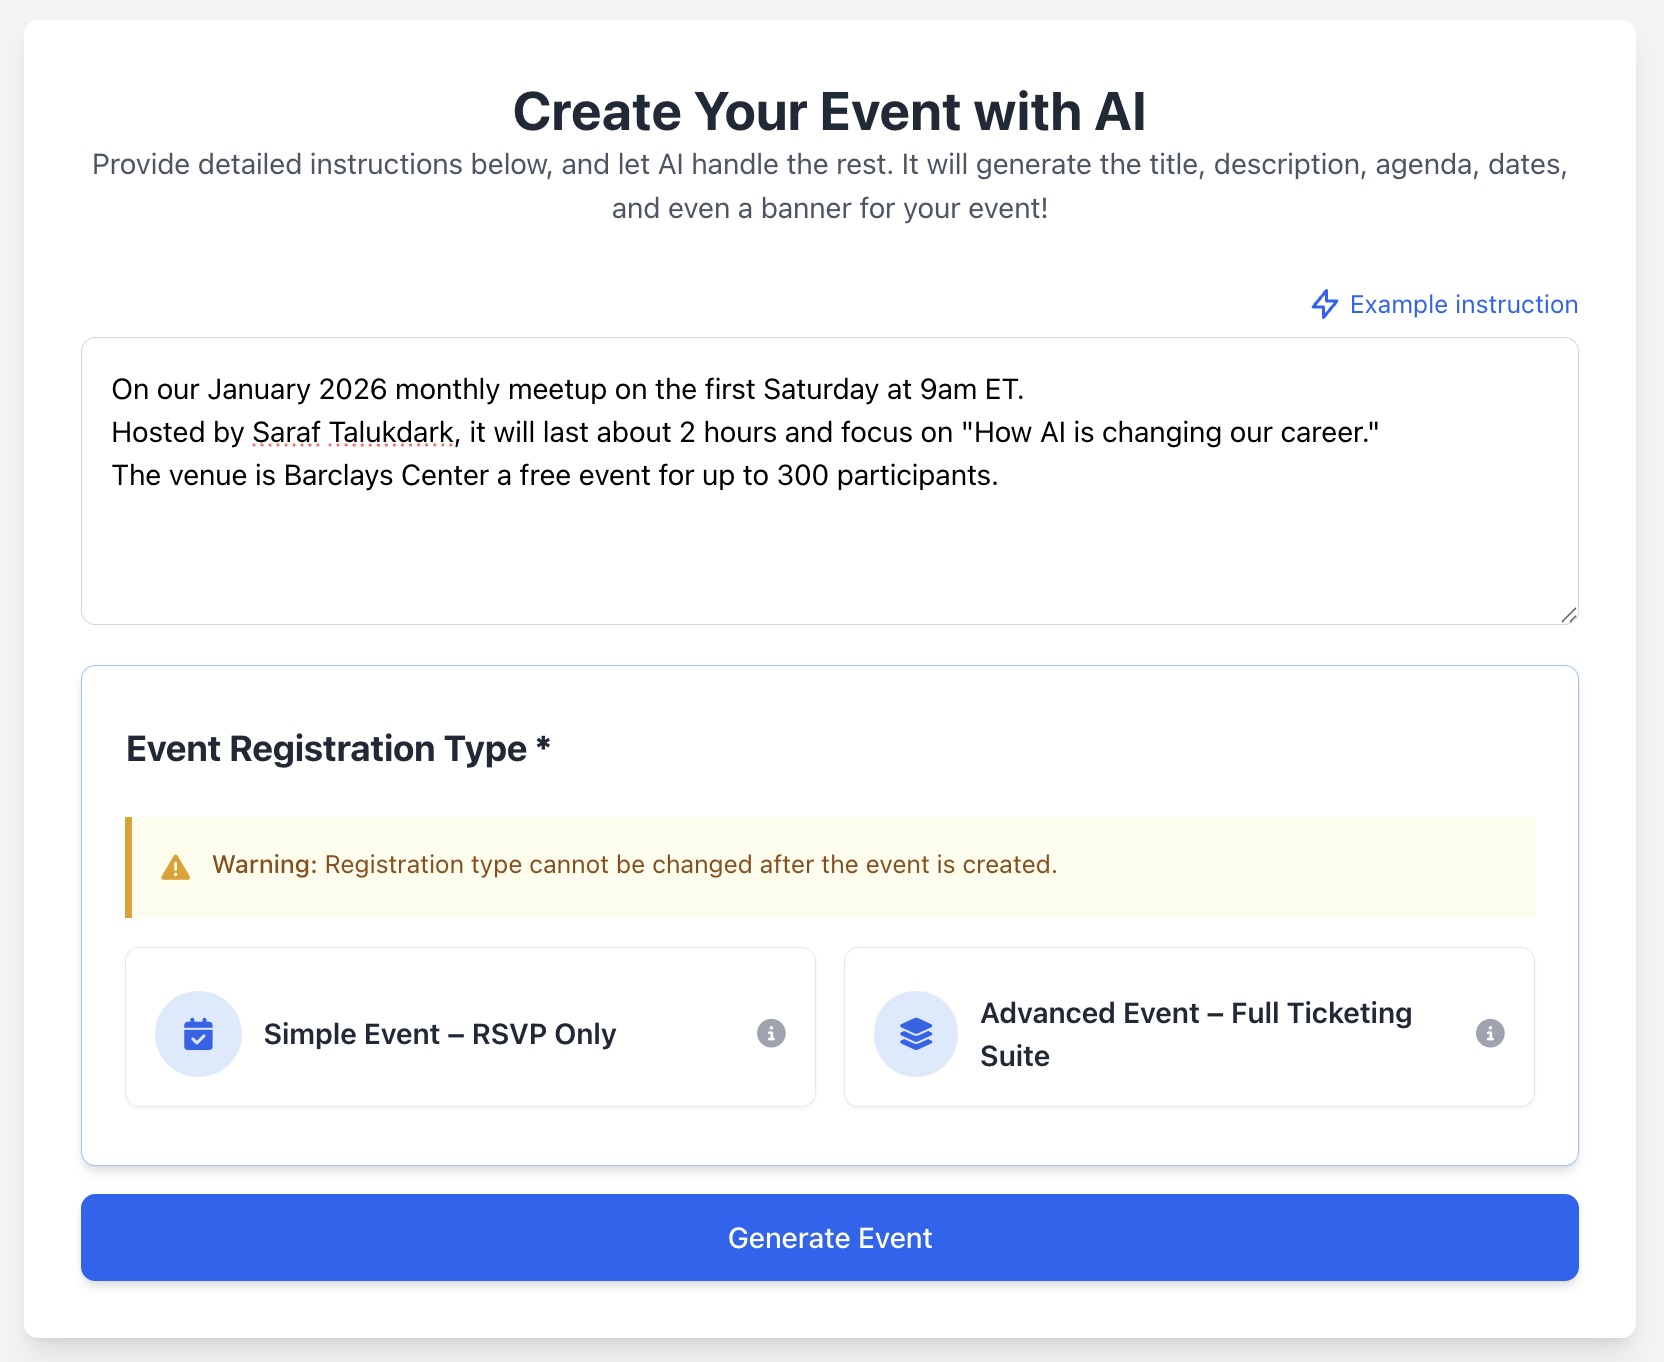The height and width of the screenshot is (1362, 1664).
Task: Click the Generate Event button
Action: pyautogui.click(x=829, y=1237)
